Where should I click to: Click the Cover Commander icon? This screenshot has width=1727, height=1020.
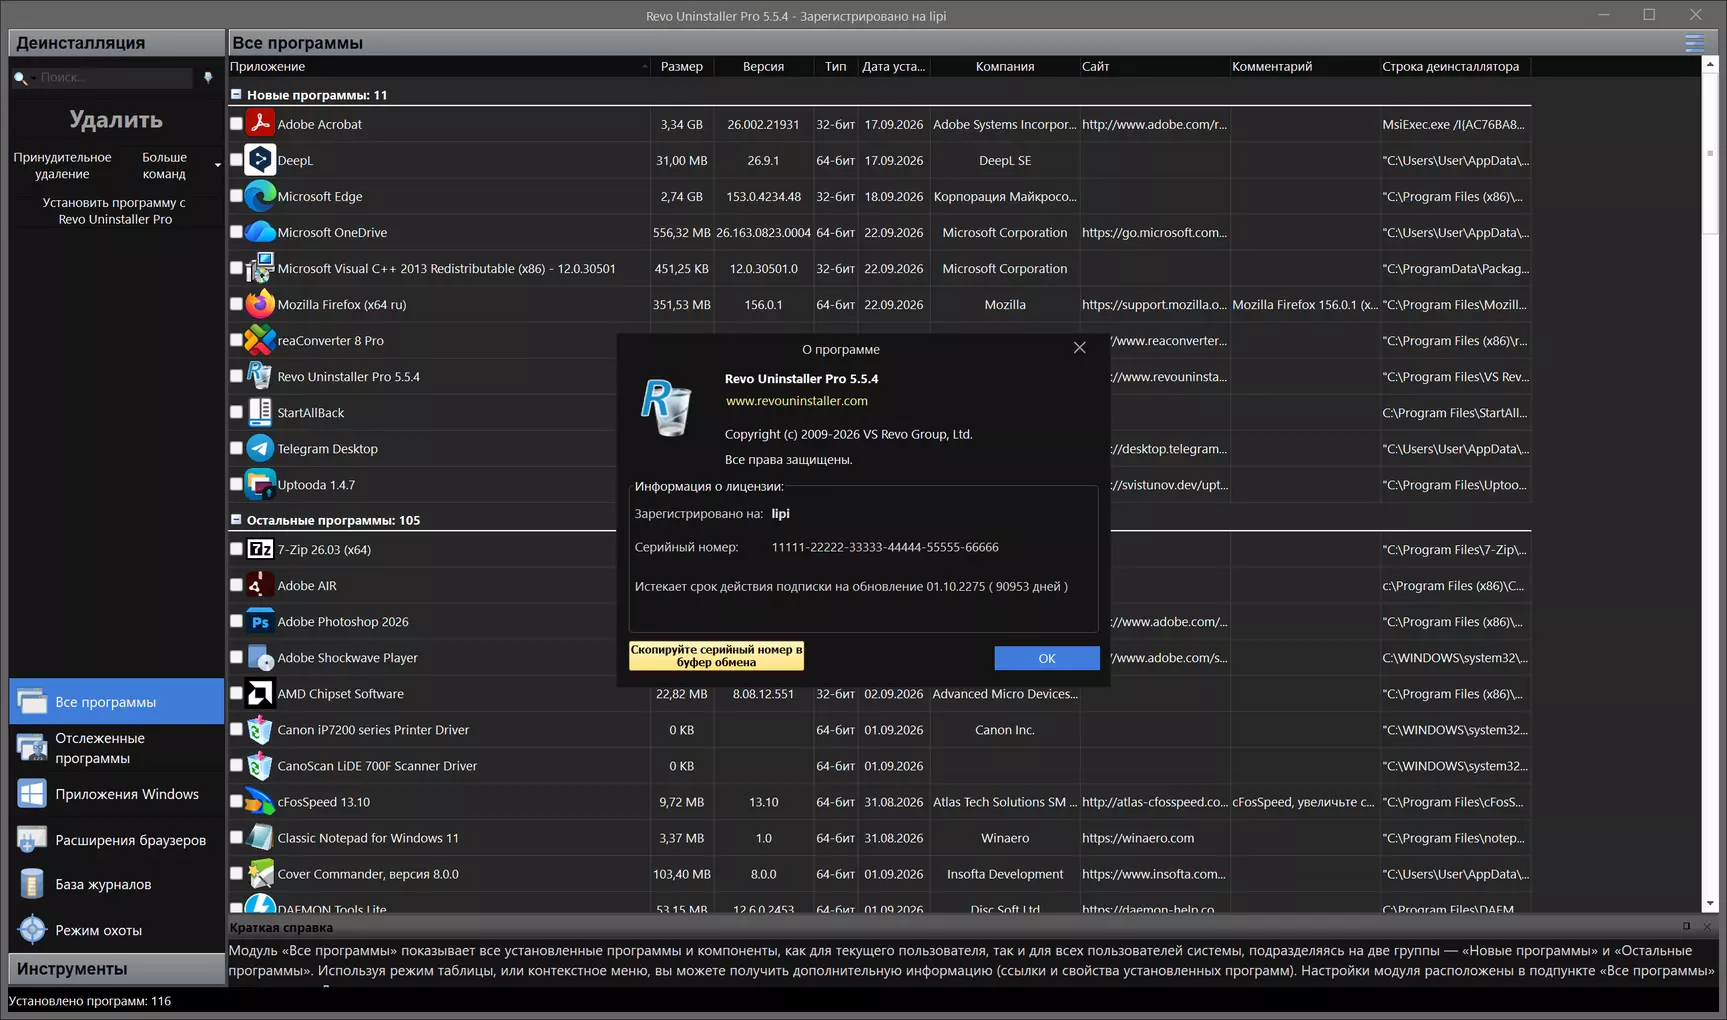pyautogui.click(x=260, y=873)
